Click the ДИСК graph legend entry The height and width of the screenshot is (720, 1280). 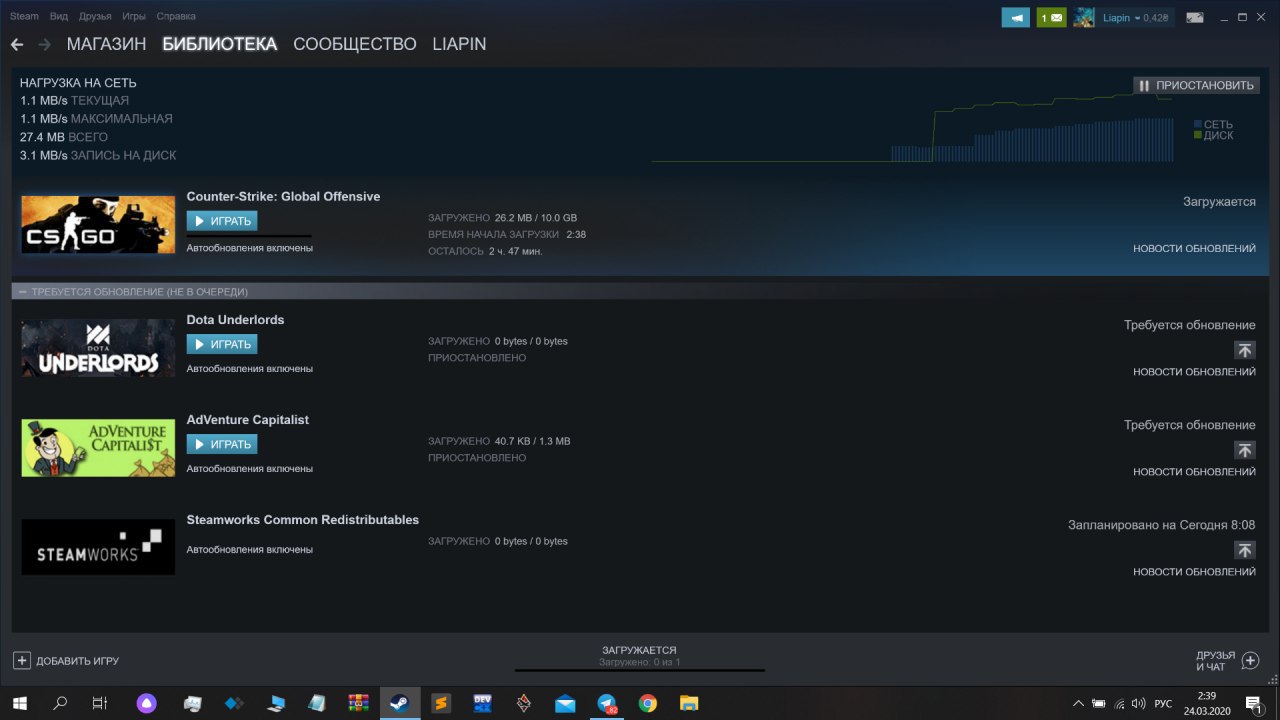click(1212, 136)
